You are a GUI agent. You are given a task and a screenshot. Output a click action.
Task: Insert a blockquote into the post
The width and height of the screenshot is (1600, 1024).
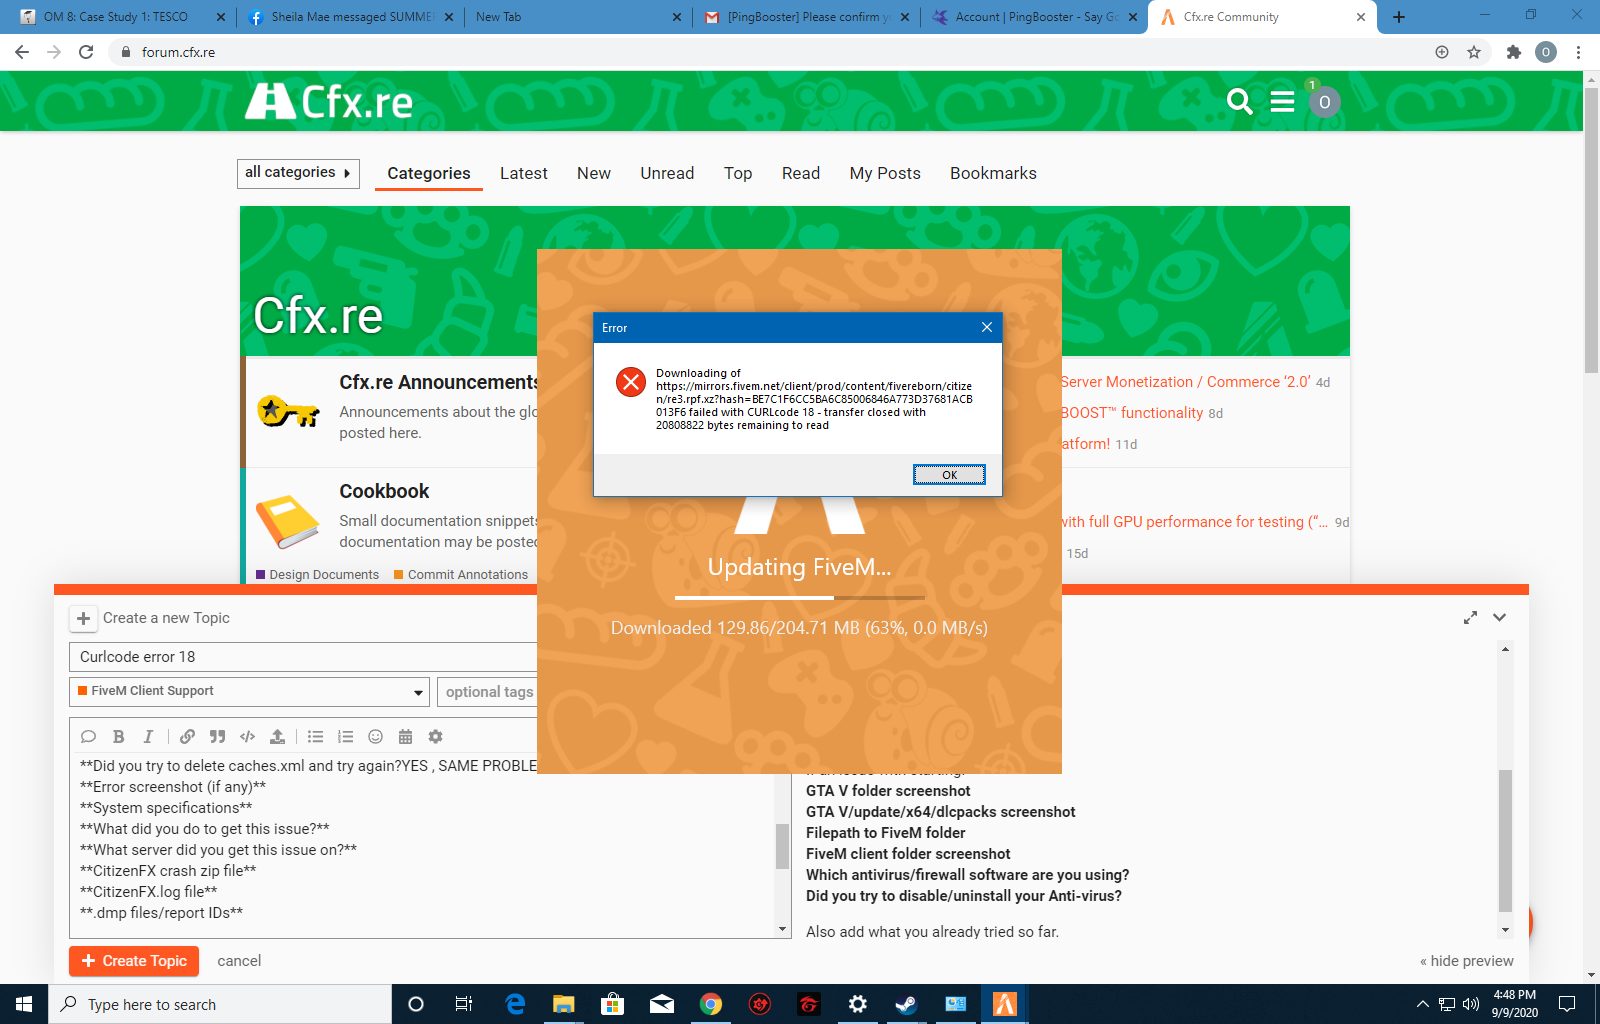(217, 737)
